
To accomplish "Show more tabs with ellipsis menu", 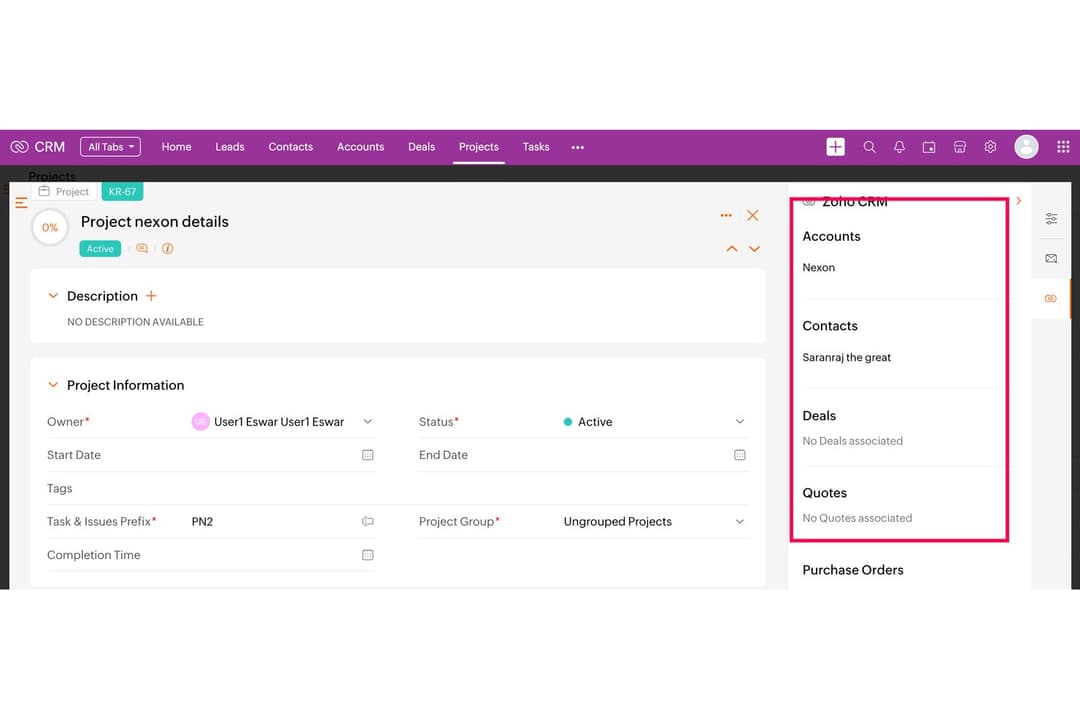I will pyautogui.click(x=577, y=147).
